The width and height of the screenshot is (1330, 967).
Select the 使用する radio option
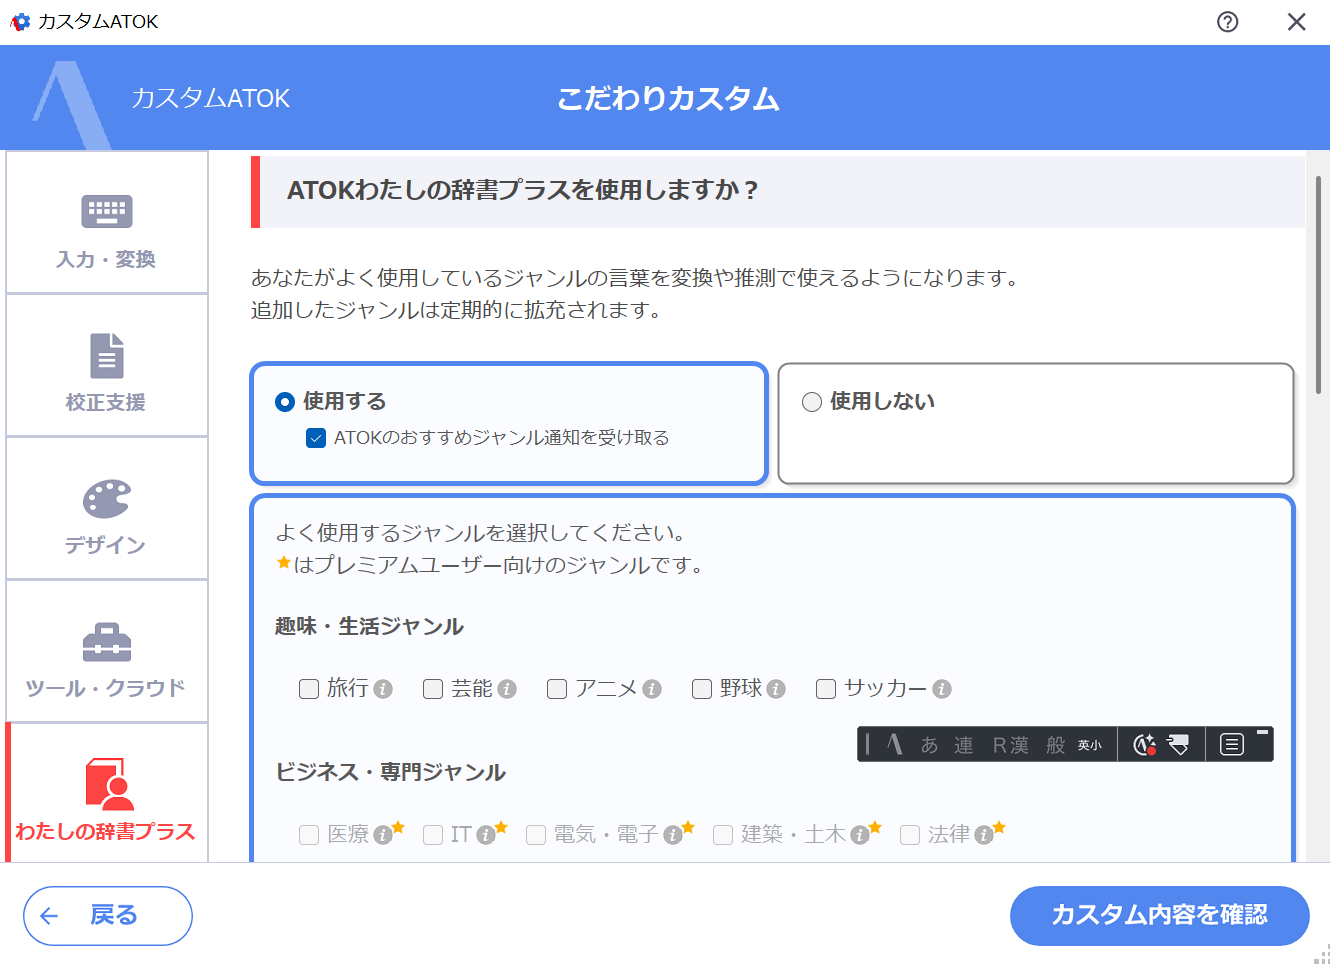coord(285,402)
